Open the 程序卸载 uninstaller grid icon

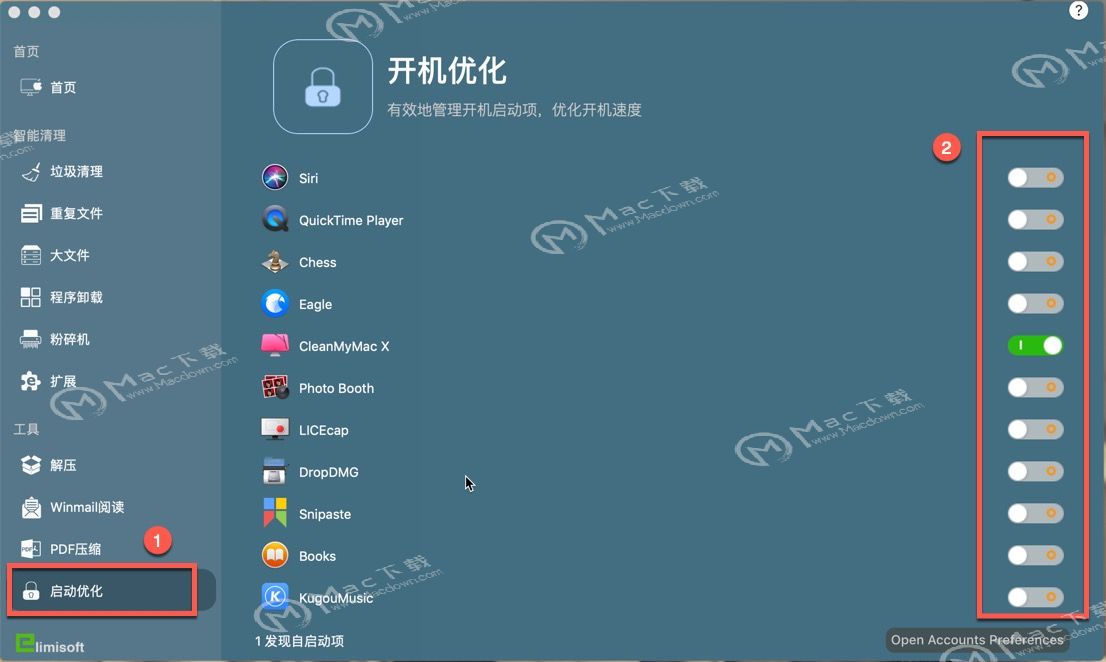pos(31,297)
